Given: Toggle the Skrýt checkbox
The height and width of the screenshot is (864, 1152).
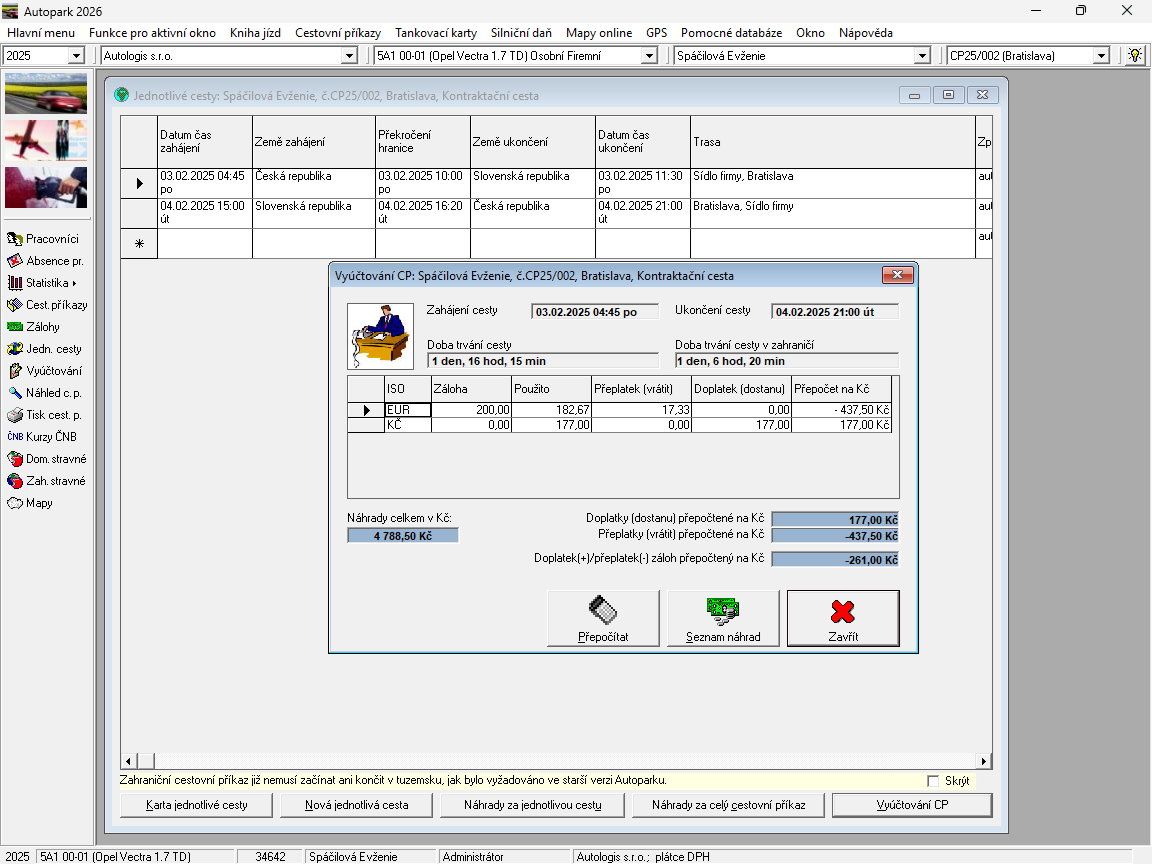Looking at the screenshot, I should coord(933,780).
